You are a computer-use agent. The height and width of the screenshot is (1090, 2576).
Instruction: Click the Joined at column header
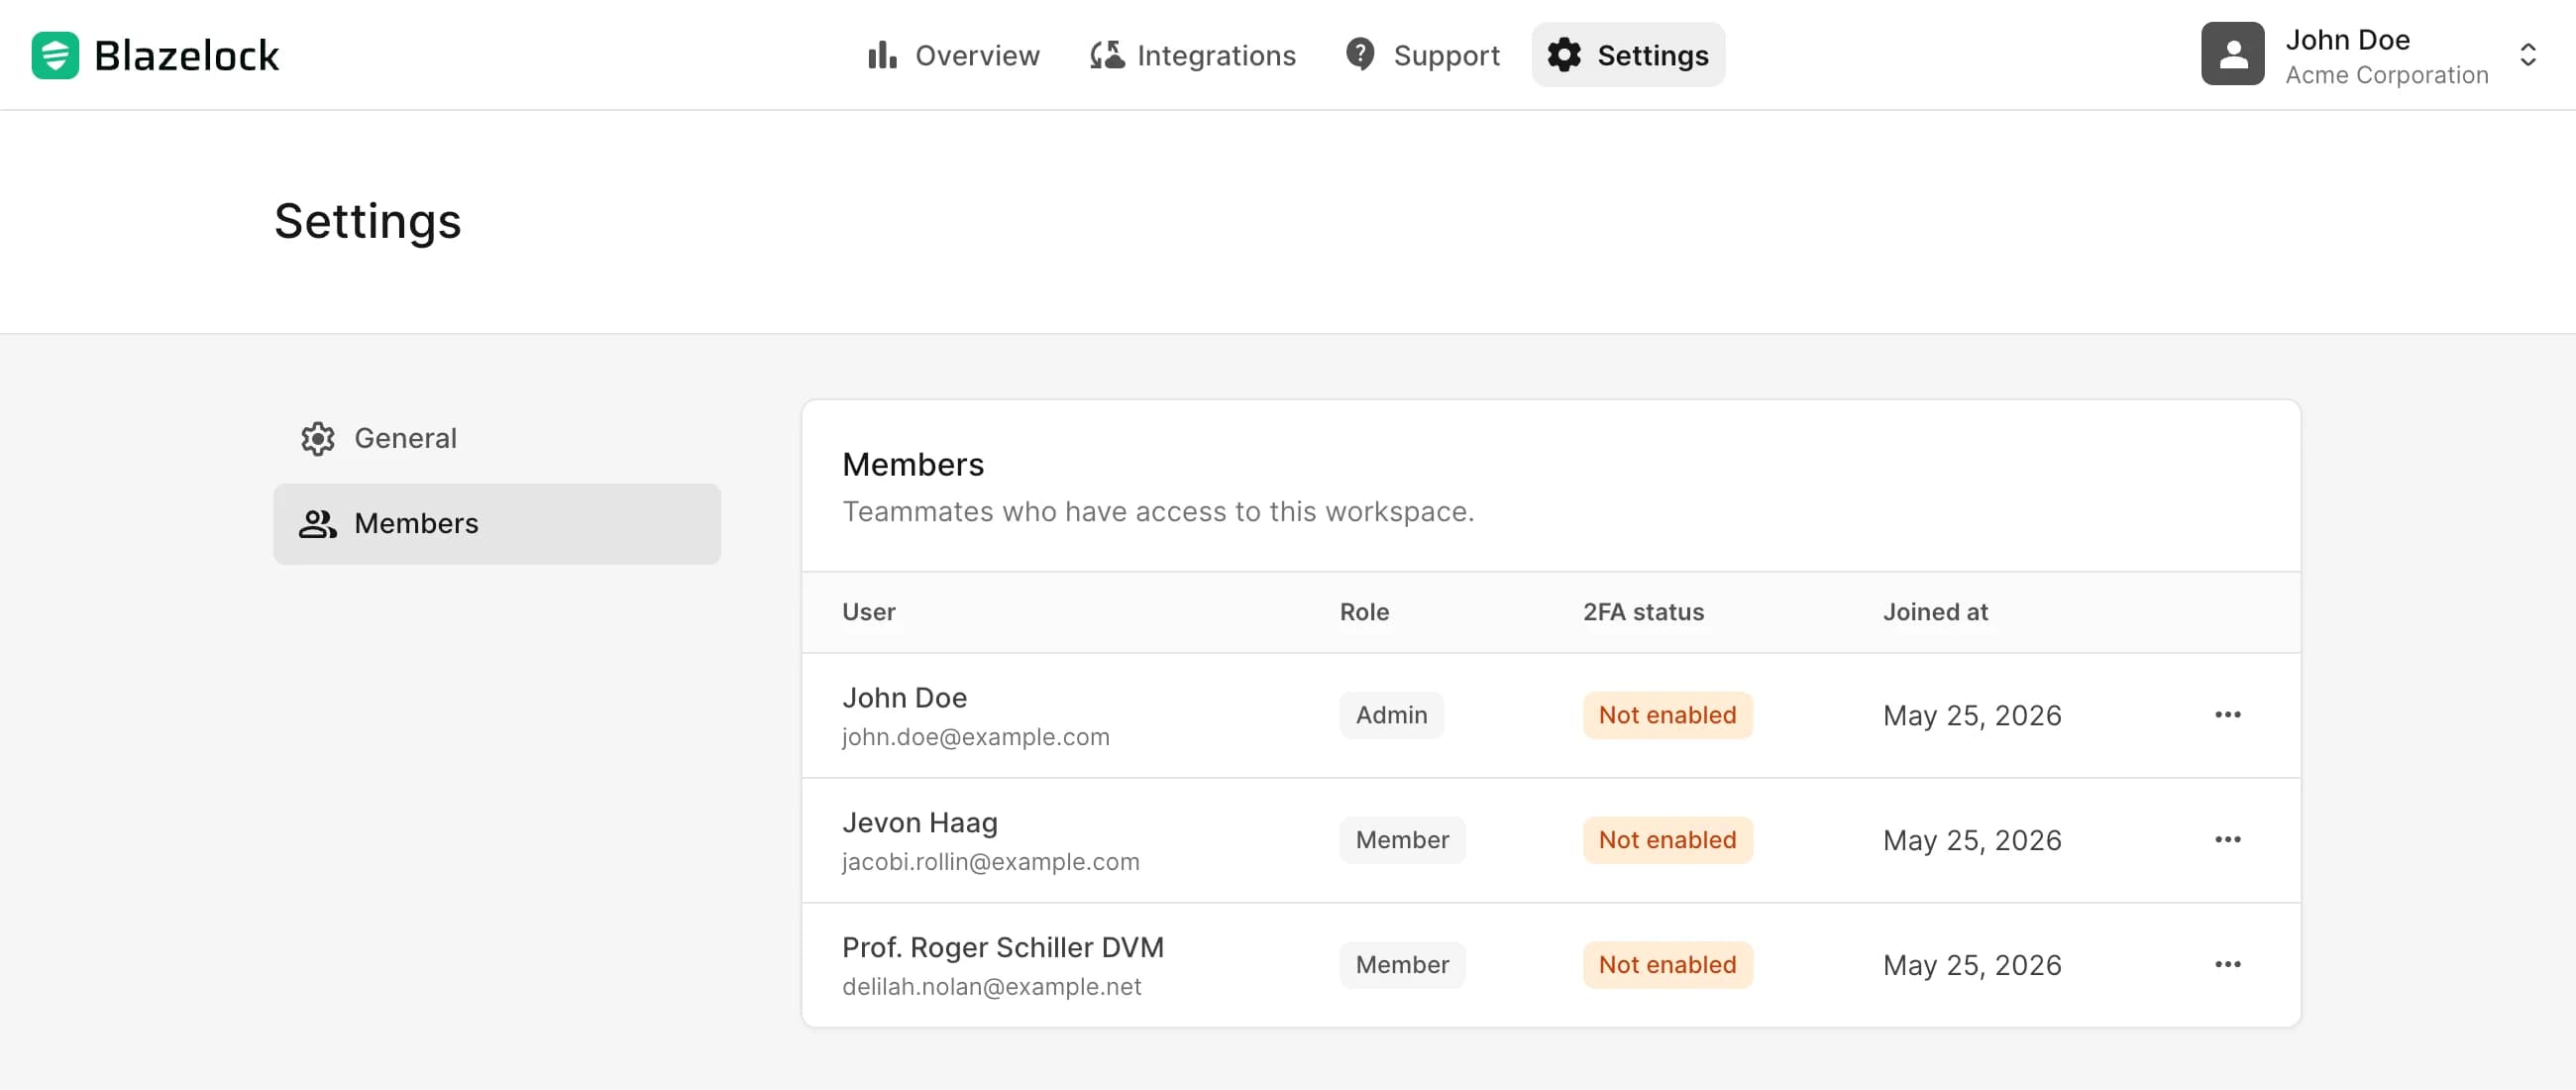click(1935, 612)
